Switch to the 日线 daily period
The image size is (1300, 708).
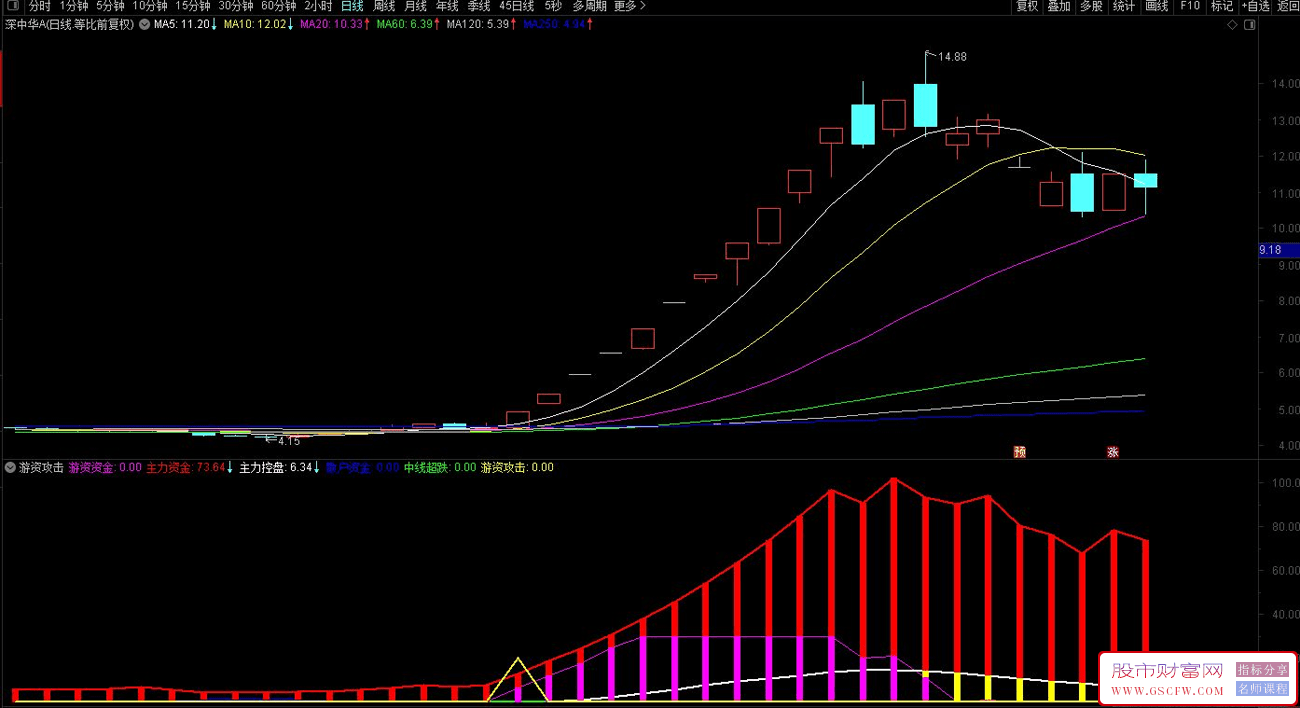click(352, 6)
